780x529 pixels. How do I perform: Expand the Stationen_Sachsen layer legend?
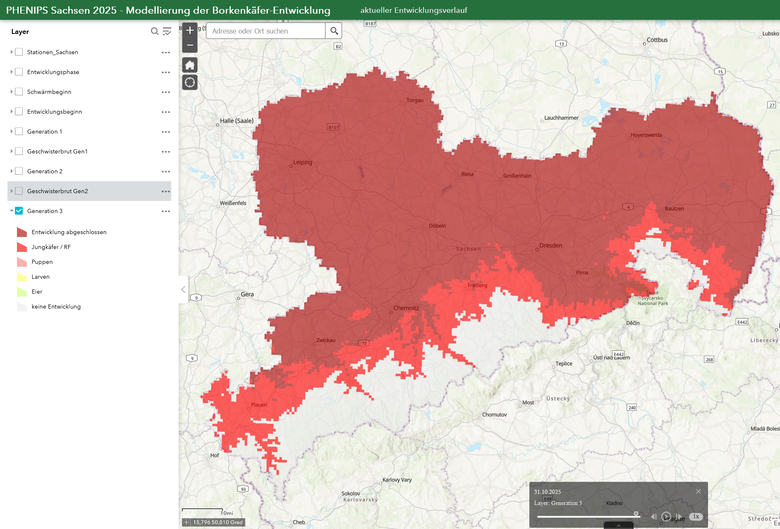(x=11, y=52)
